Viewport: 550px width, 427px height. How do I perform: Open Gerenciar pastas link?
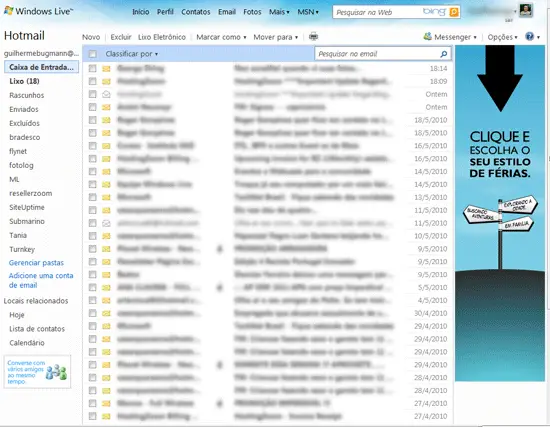pos(36,263)
